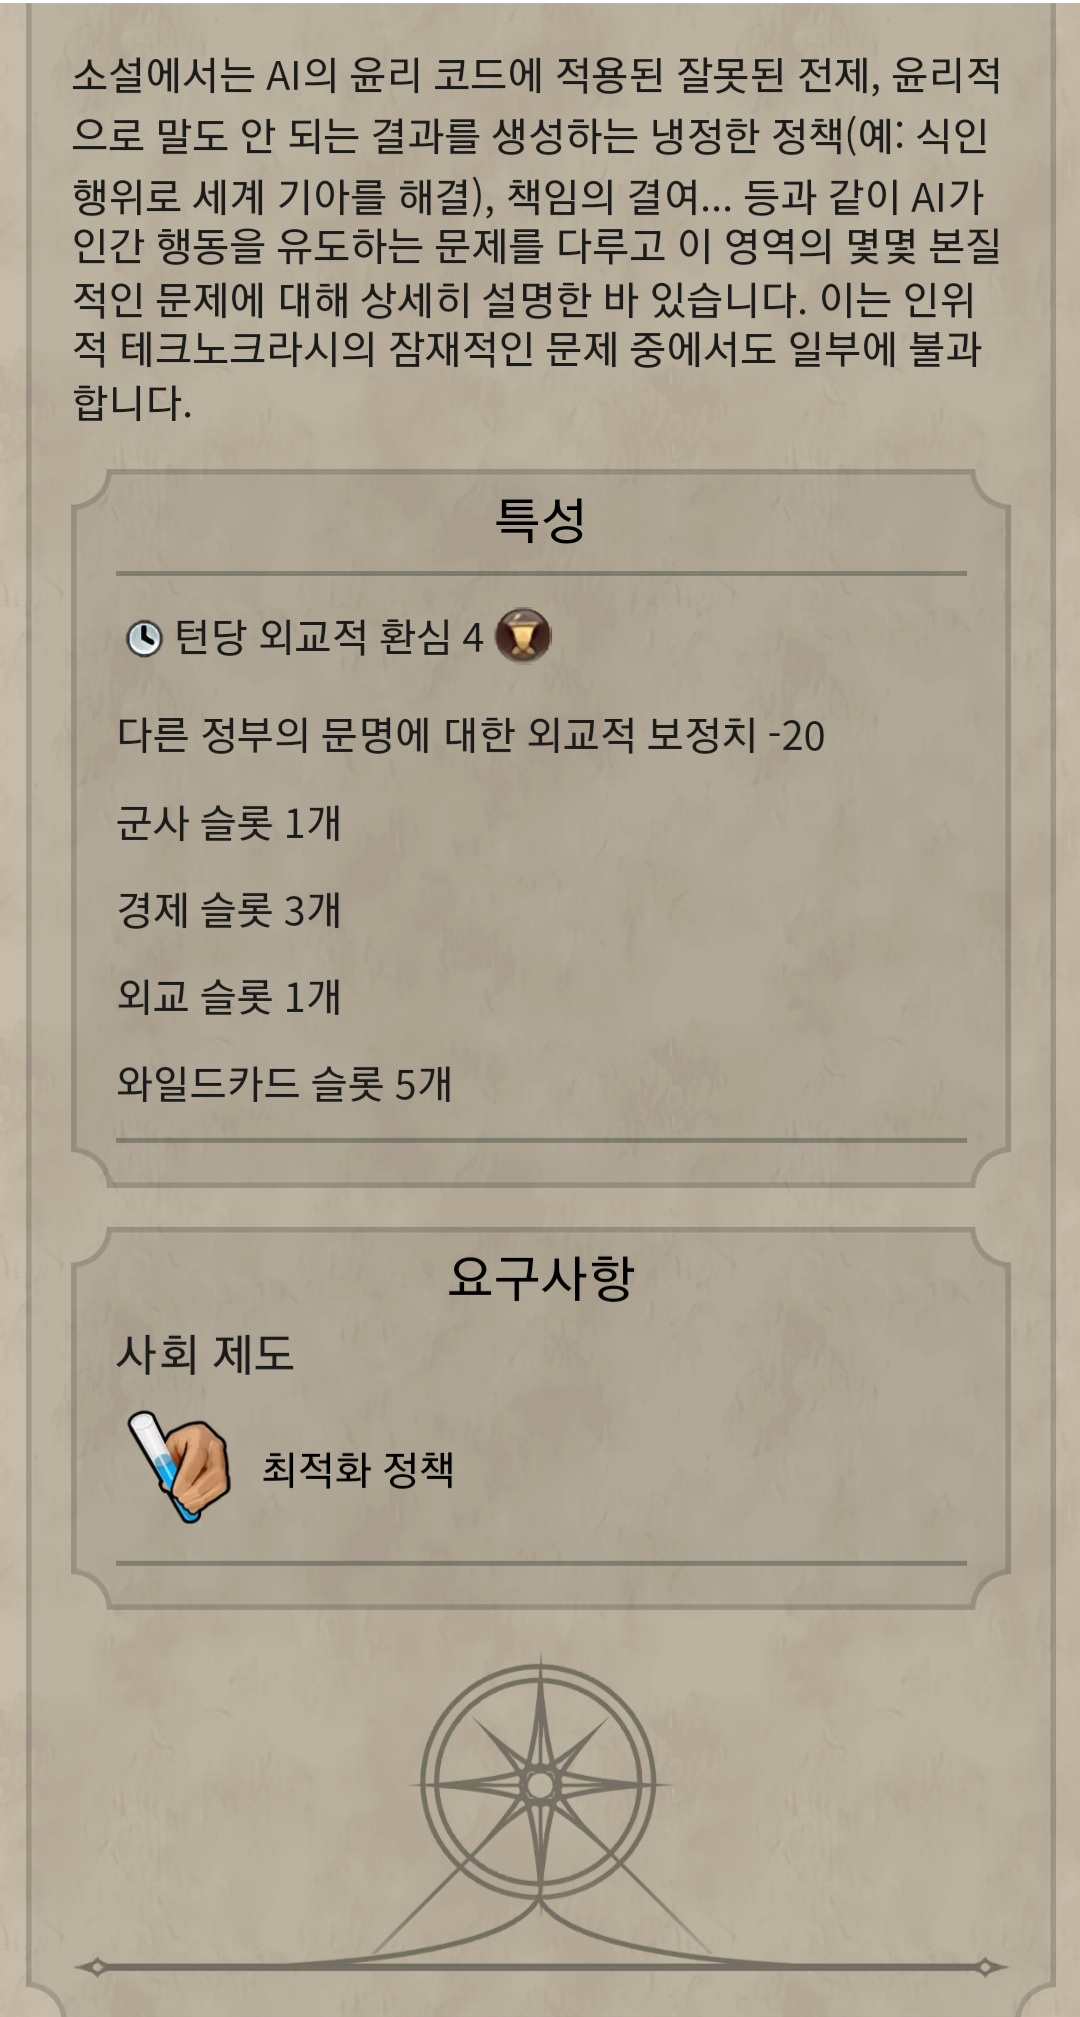
Task: Click the 와일드카드 슬롯 5개 entry
Action: tap(284, 1084)
